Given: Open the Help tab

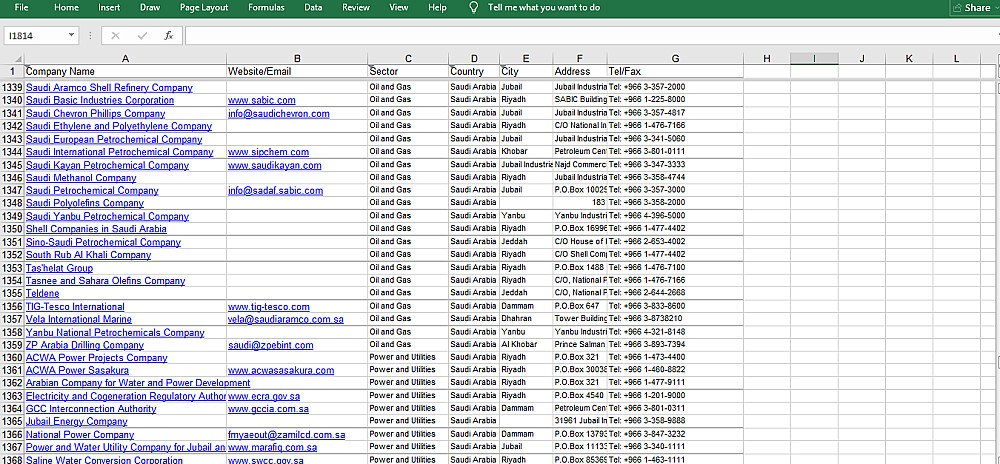Looking at the screenshot, I should click(x=438, y=8).
